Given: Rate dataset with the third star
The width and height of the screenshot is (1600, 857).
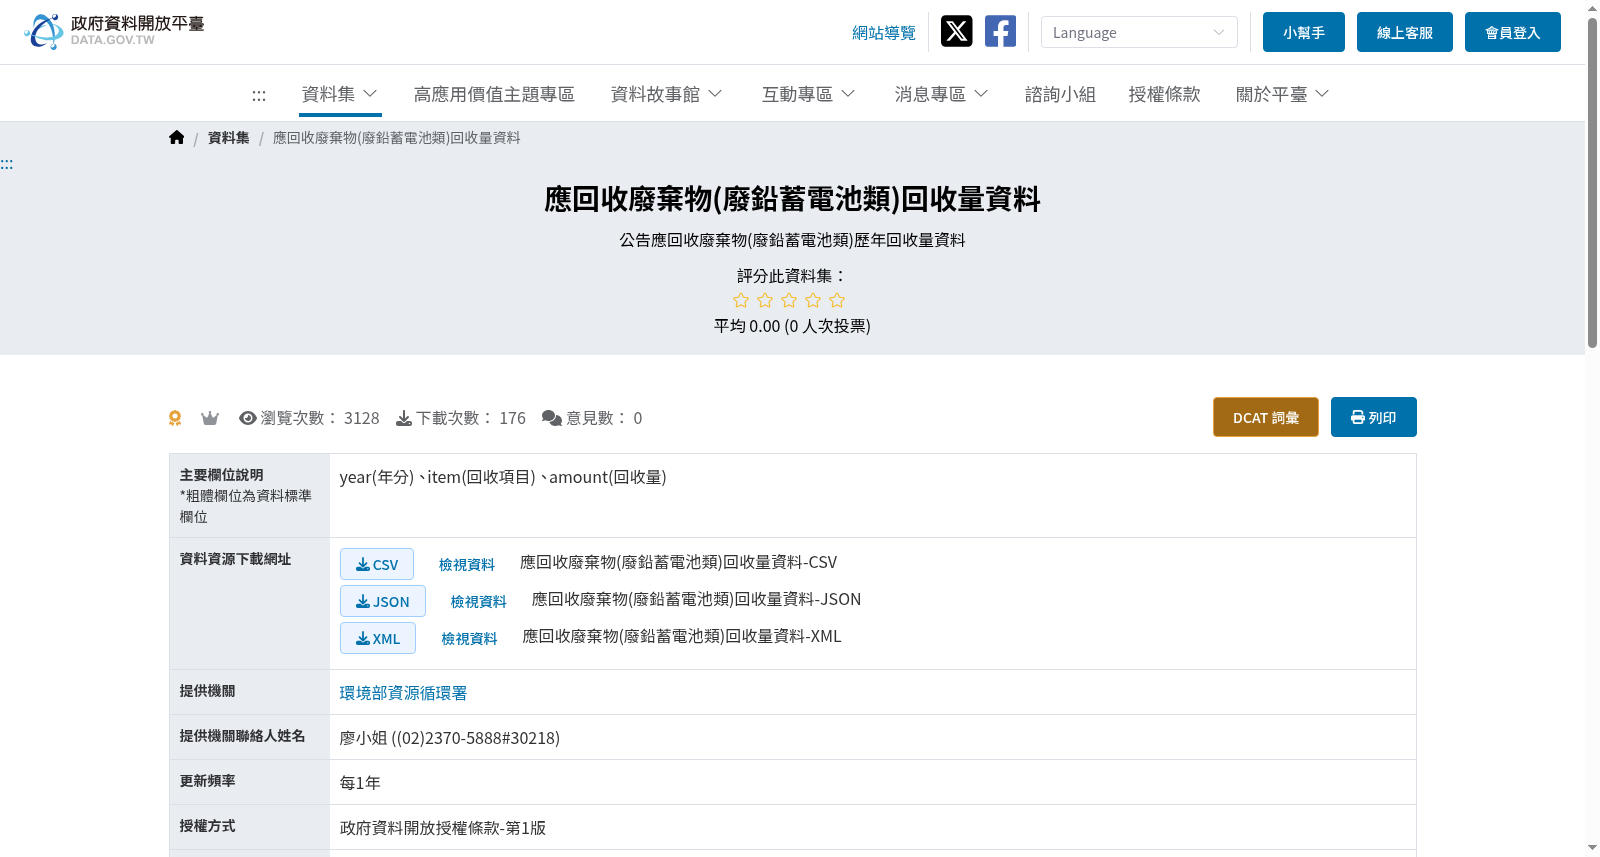Looking at the screenshot, I should tap(789, 300).
